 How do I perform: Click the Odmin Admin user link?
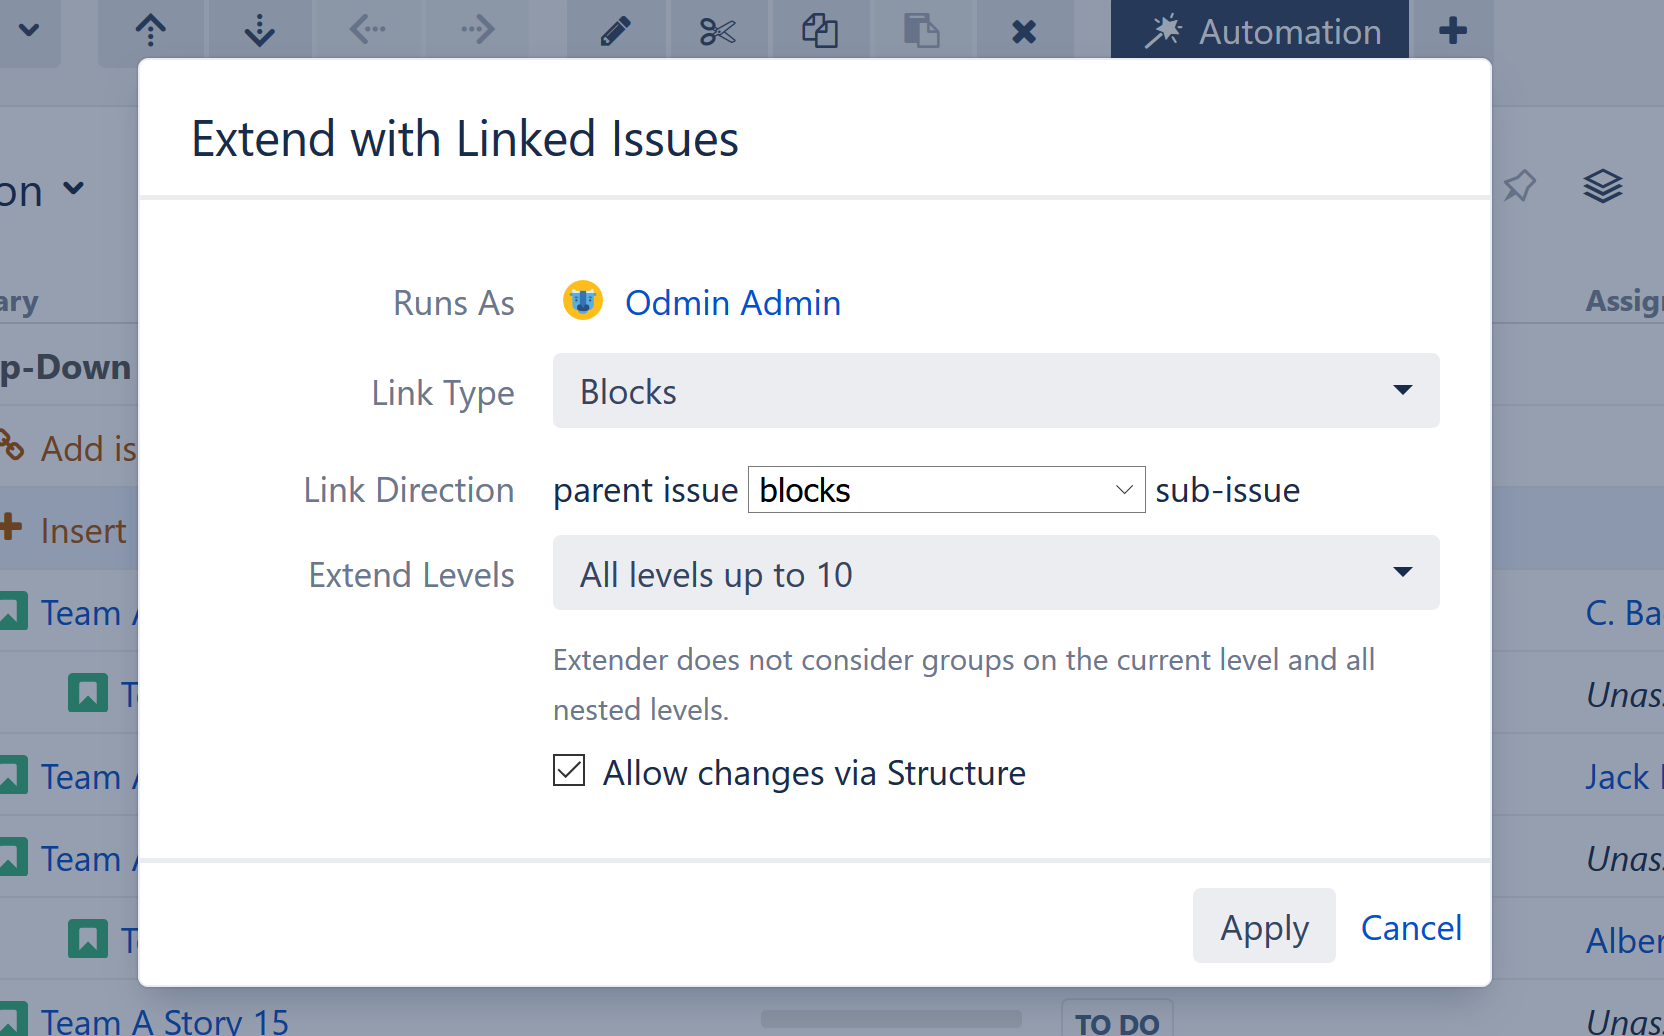[732, 302]
